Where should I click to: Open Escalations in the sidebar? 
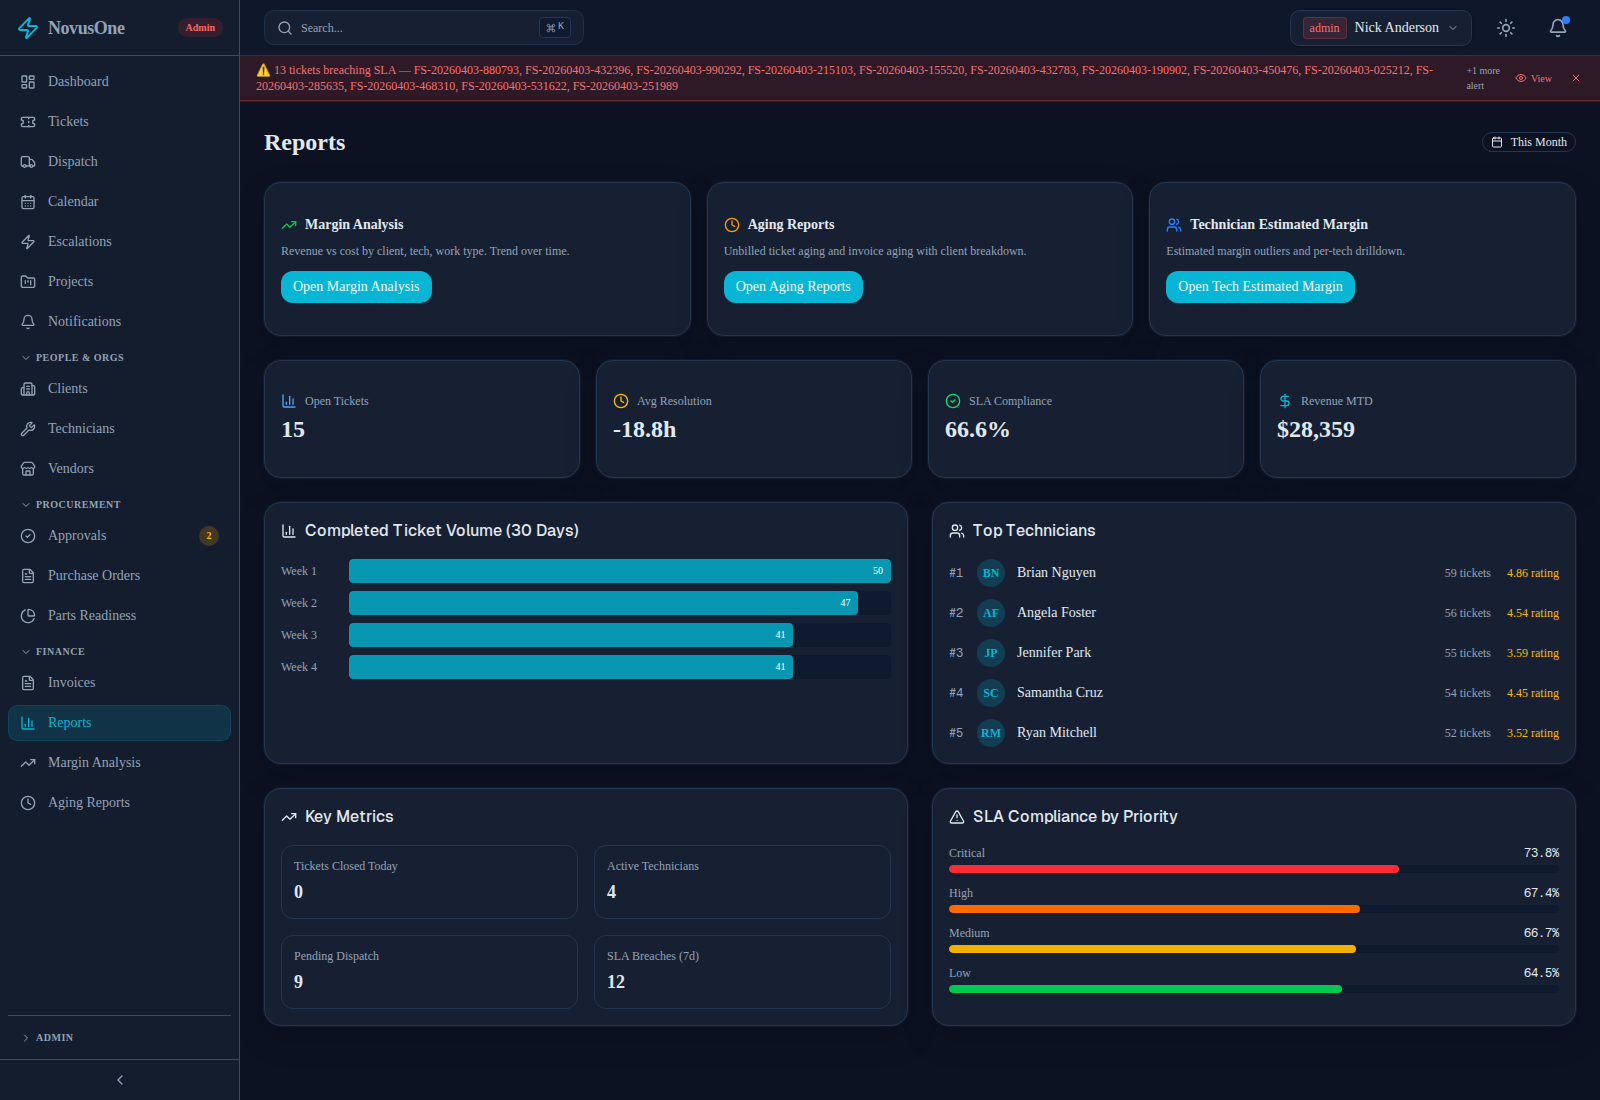coord(119,242)
